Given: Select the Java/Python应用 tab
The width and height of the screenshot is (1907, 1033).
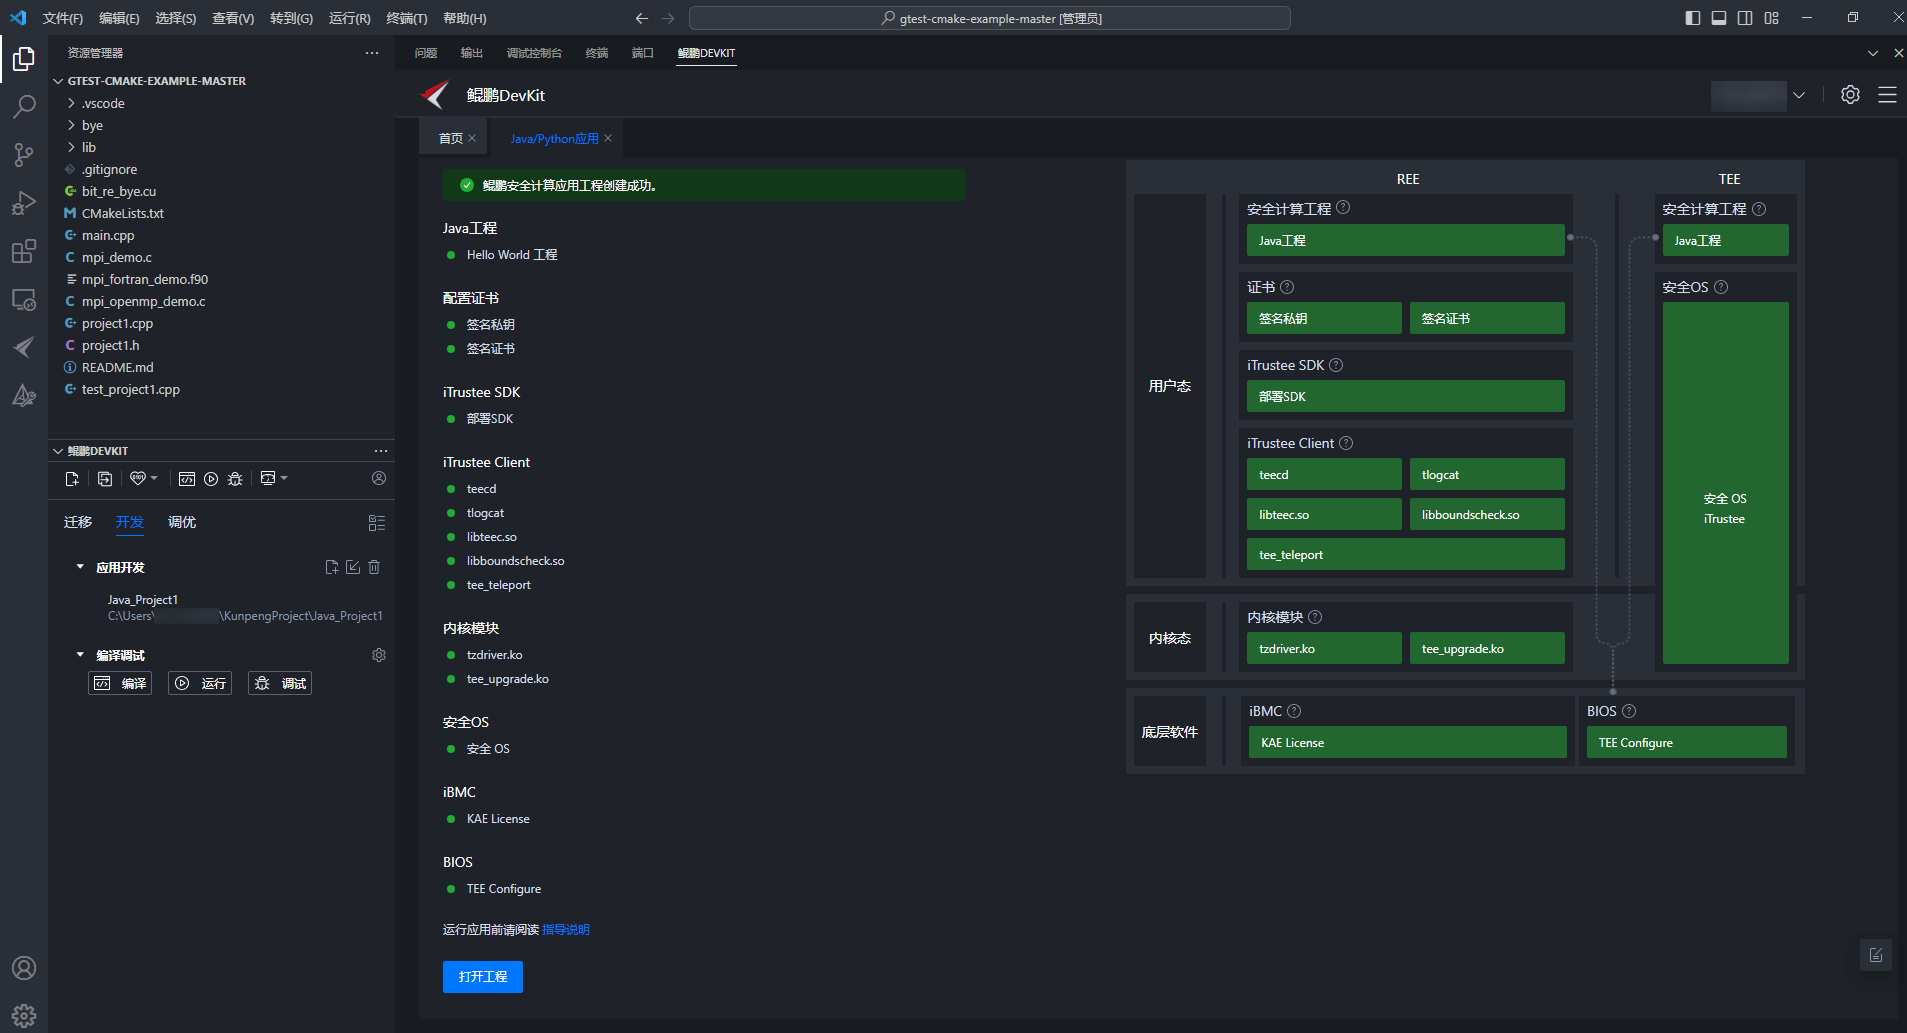Looking at the screenshot, I should [554, 138].
